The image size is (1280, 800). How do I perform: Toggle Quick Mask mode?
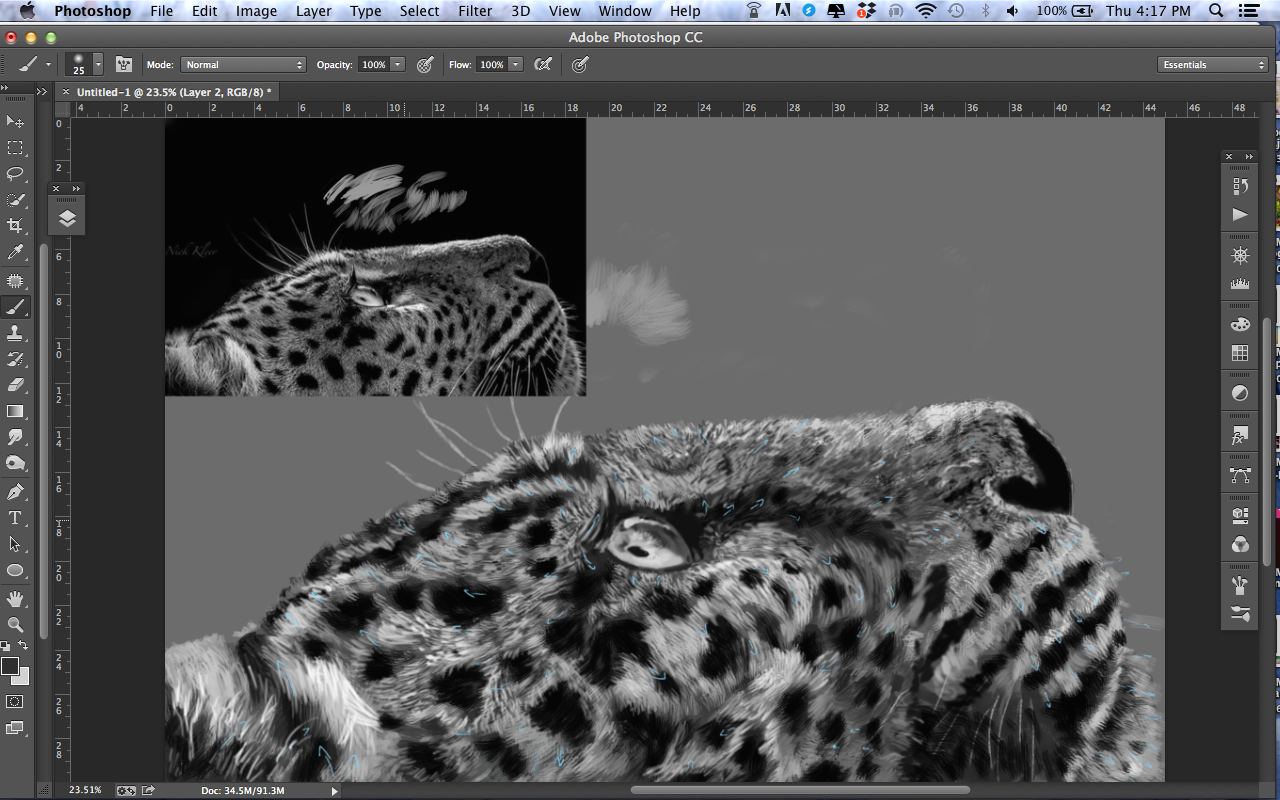(x=15, y=702)
